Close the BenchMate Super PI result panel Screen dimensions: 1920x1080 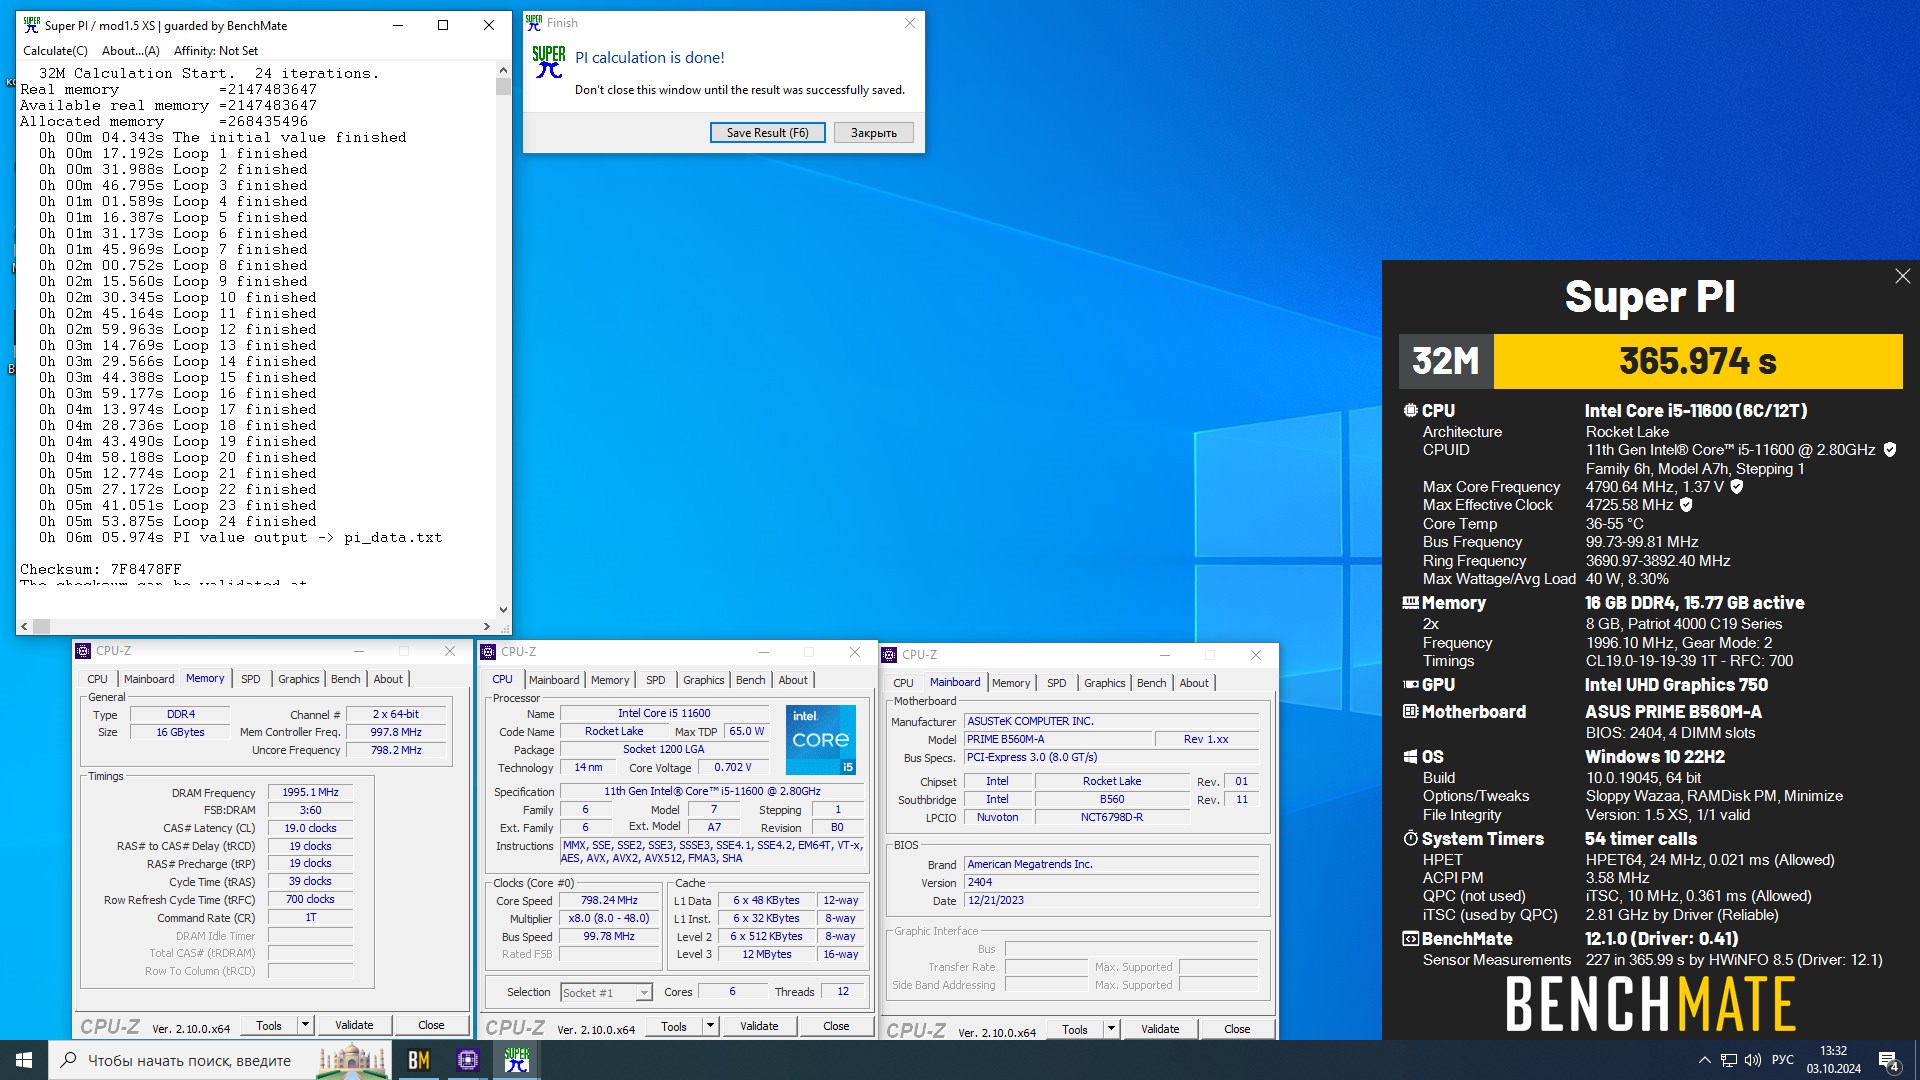click(x=1902, y=276)
